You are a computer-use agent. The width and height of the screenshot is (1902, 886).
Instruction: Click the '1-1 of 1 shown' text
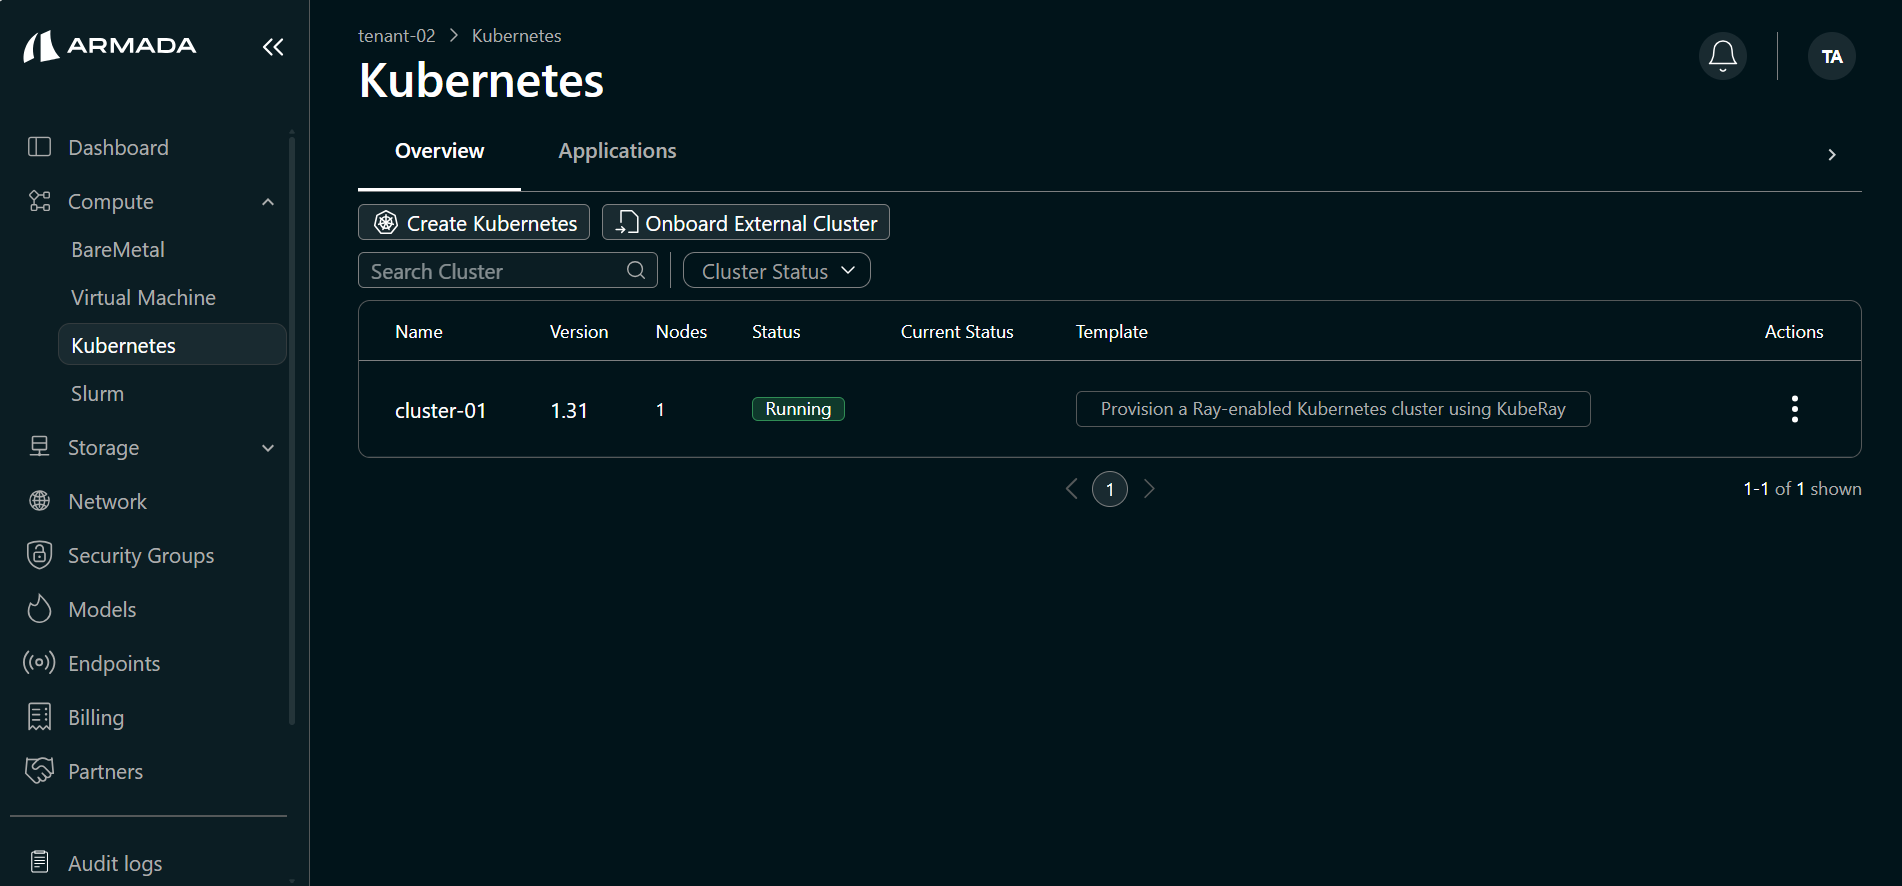1802,489
